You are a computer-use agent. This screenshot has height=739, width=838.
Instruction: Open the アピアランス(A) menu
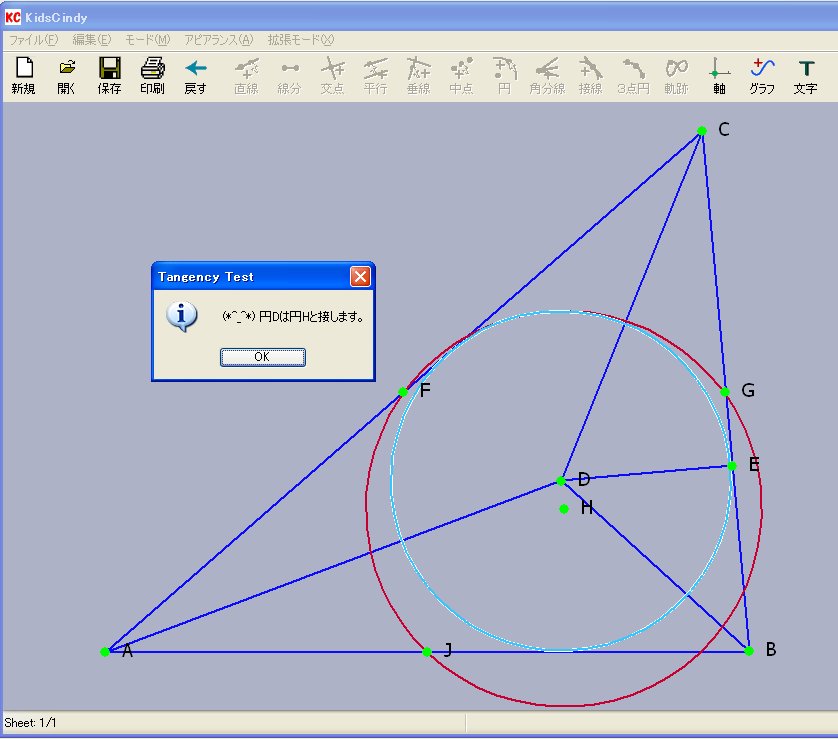coord(218,40)
